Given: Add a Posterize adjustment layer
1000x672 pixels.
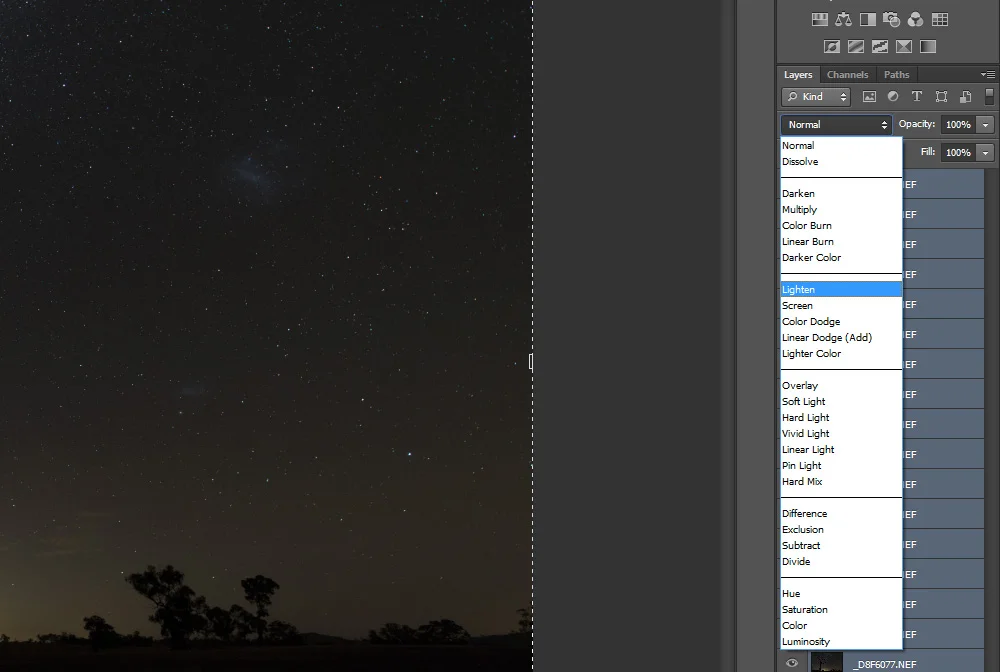Looking at the screenshot, I should pyautogui.click(x=856, y=47).
